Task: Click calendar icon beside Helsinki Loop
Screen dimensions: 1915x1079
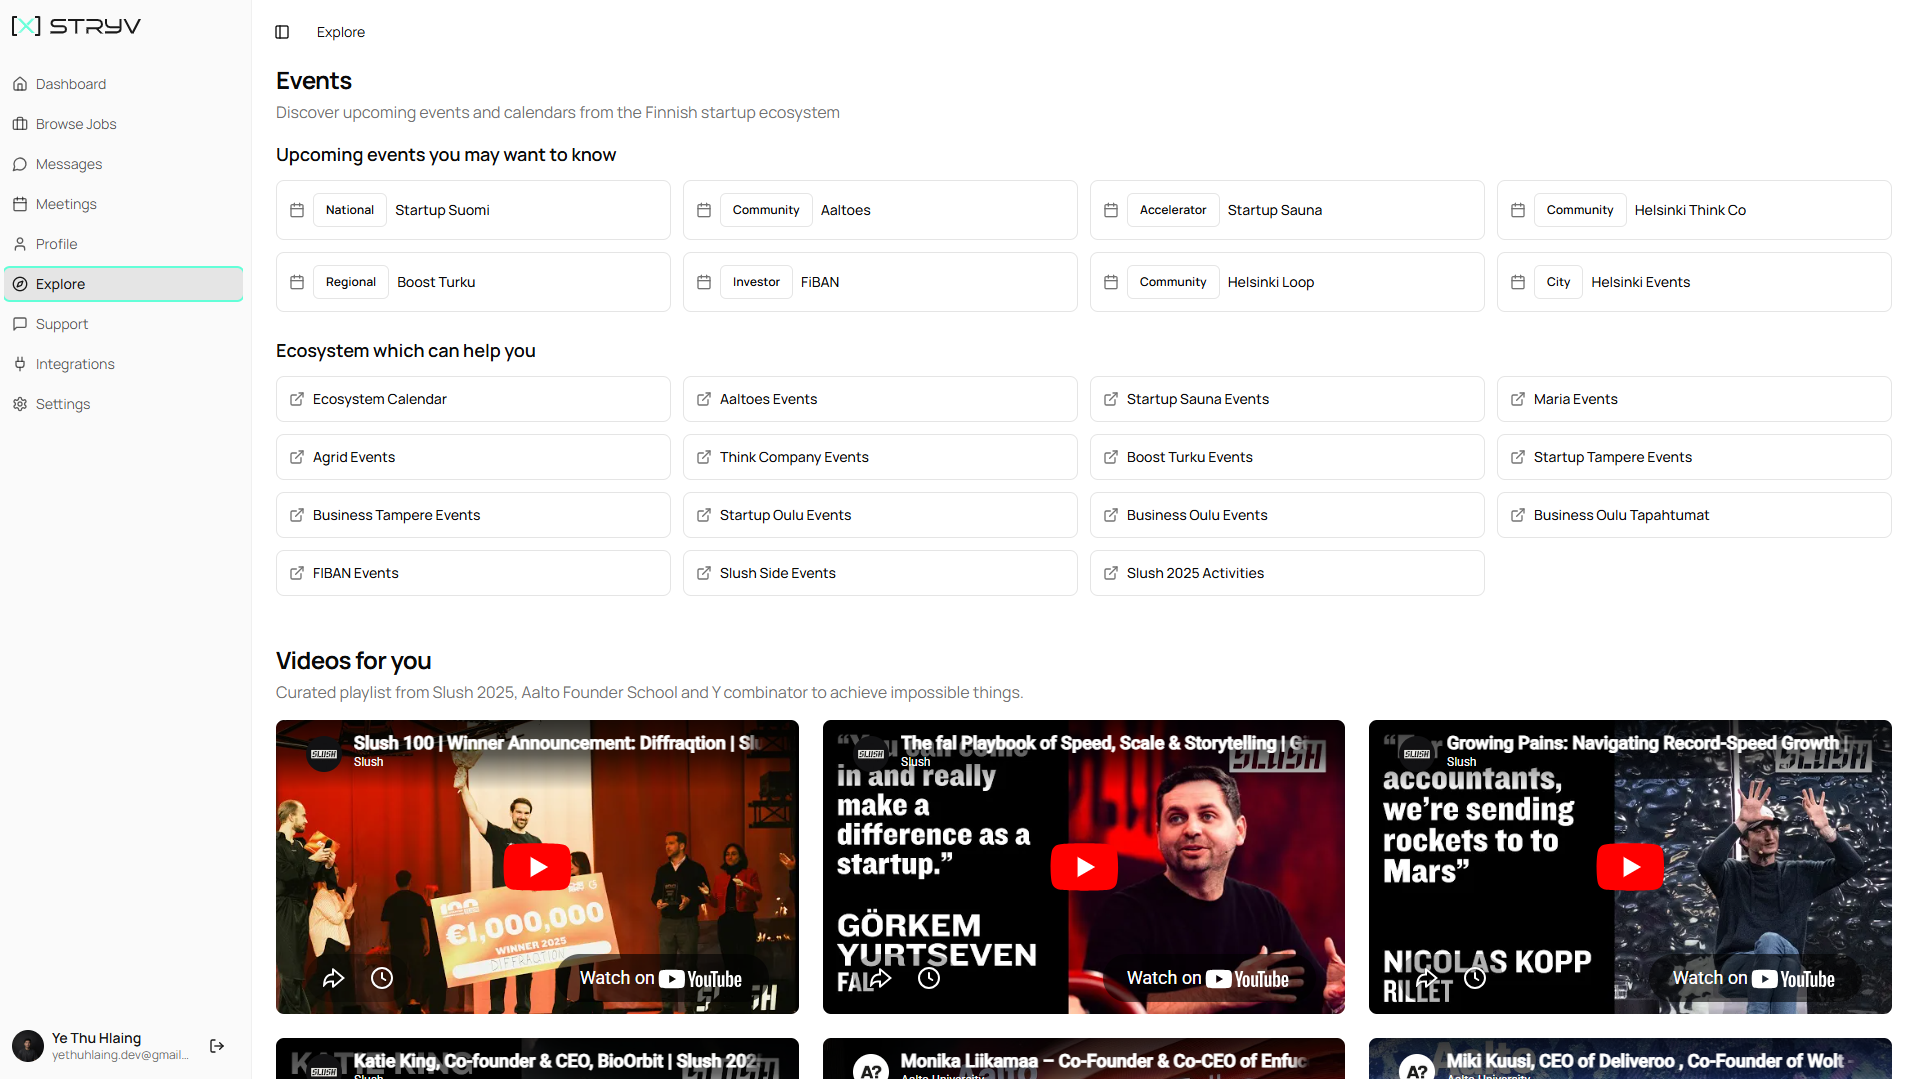Action: pos(1111,282)
